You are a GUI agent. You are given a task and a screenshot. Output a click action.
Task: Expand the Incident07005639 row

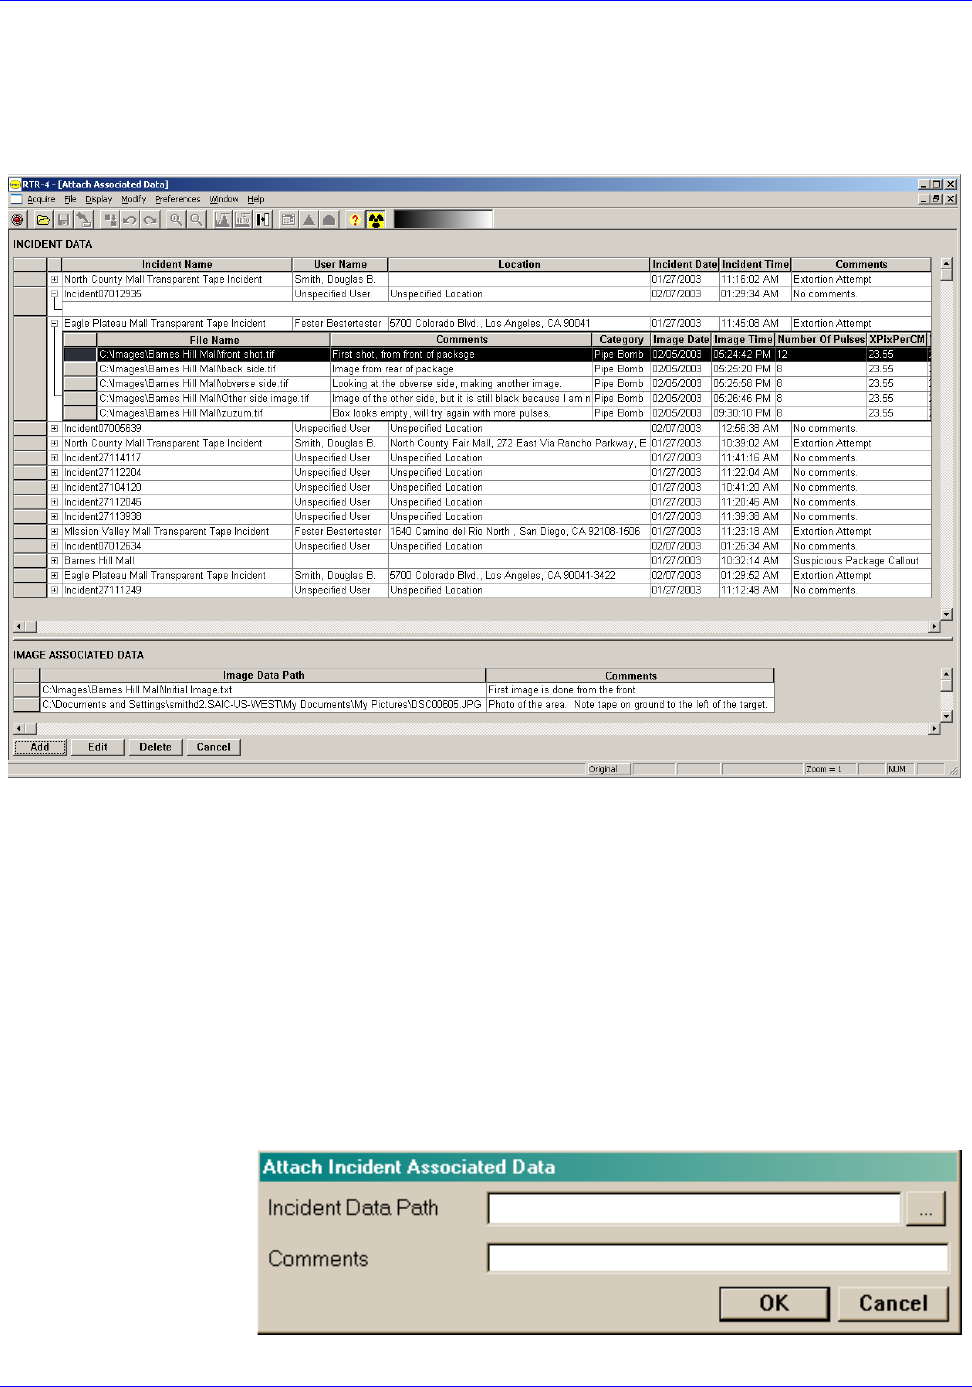coord(55,428)
